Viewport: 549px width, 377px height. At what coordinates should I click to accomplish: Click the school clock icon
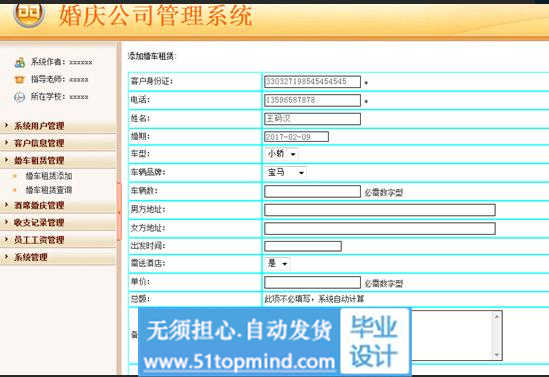[20, 97]
